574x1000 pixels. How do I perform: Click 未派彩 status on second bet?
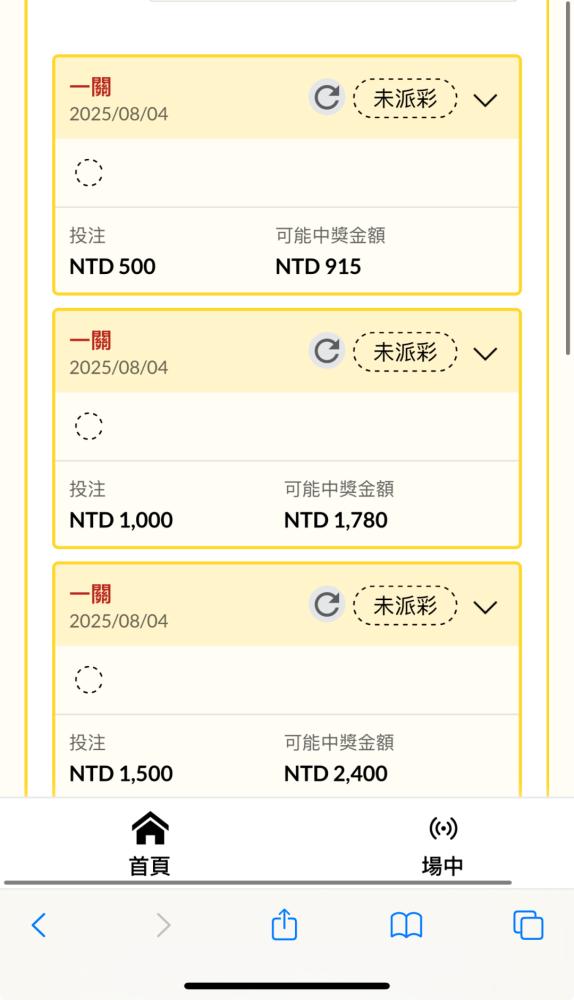[x=406, y=351]
